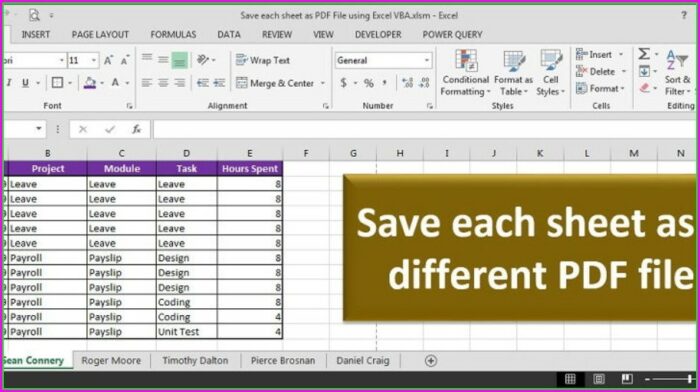Click Decrease Indent icon
Viewport: 700px width, 392px height.
[203, 83]
